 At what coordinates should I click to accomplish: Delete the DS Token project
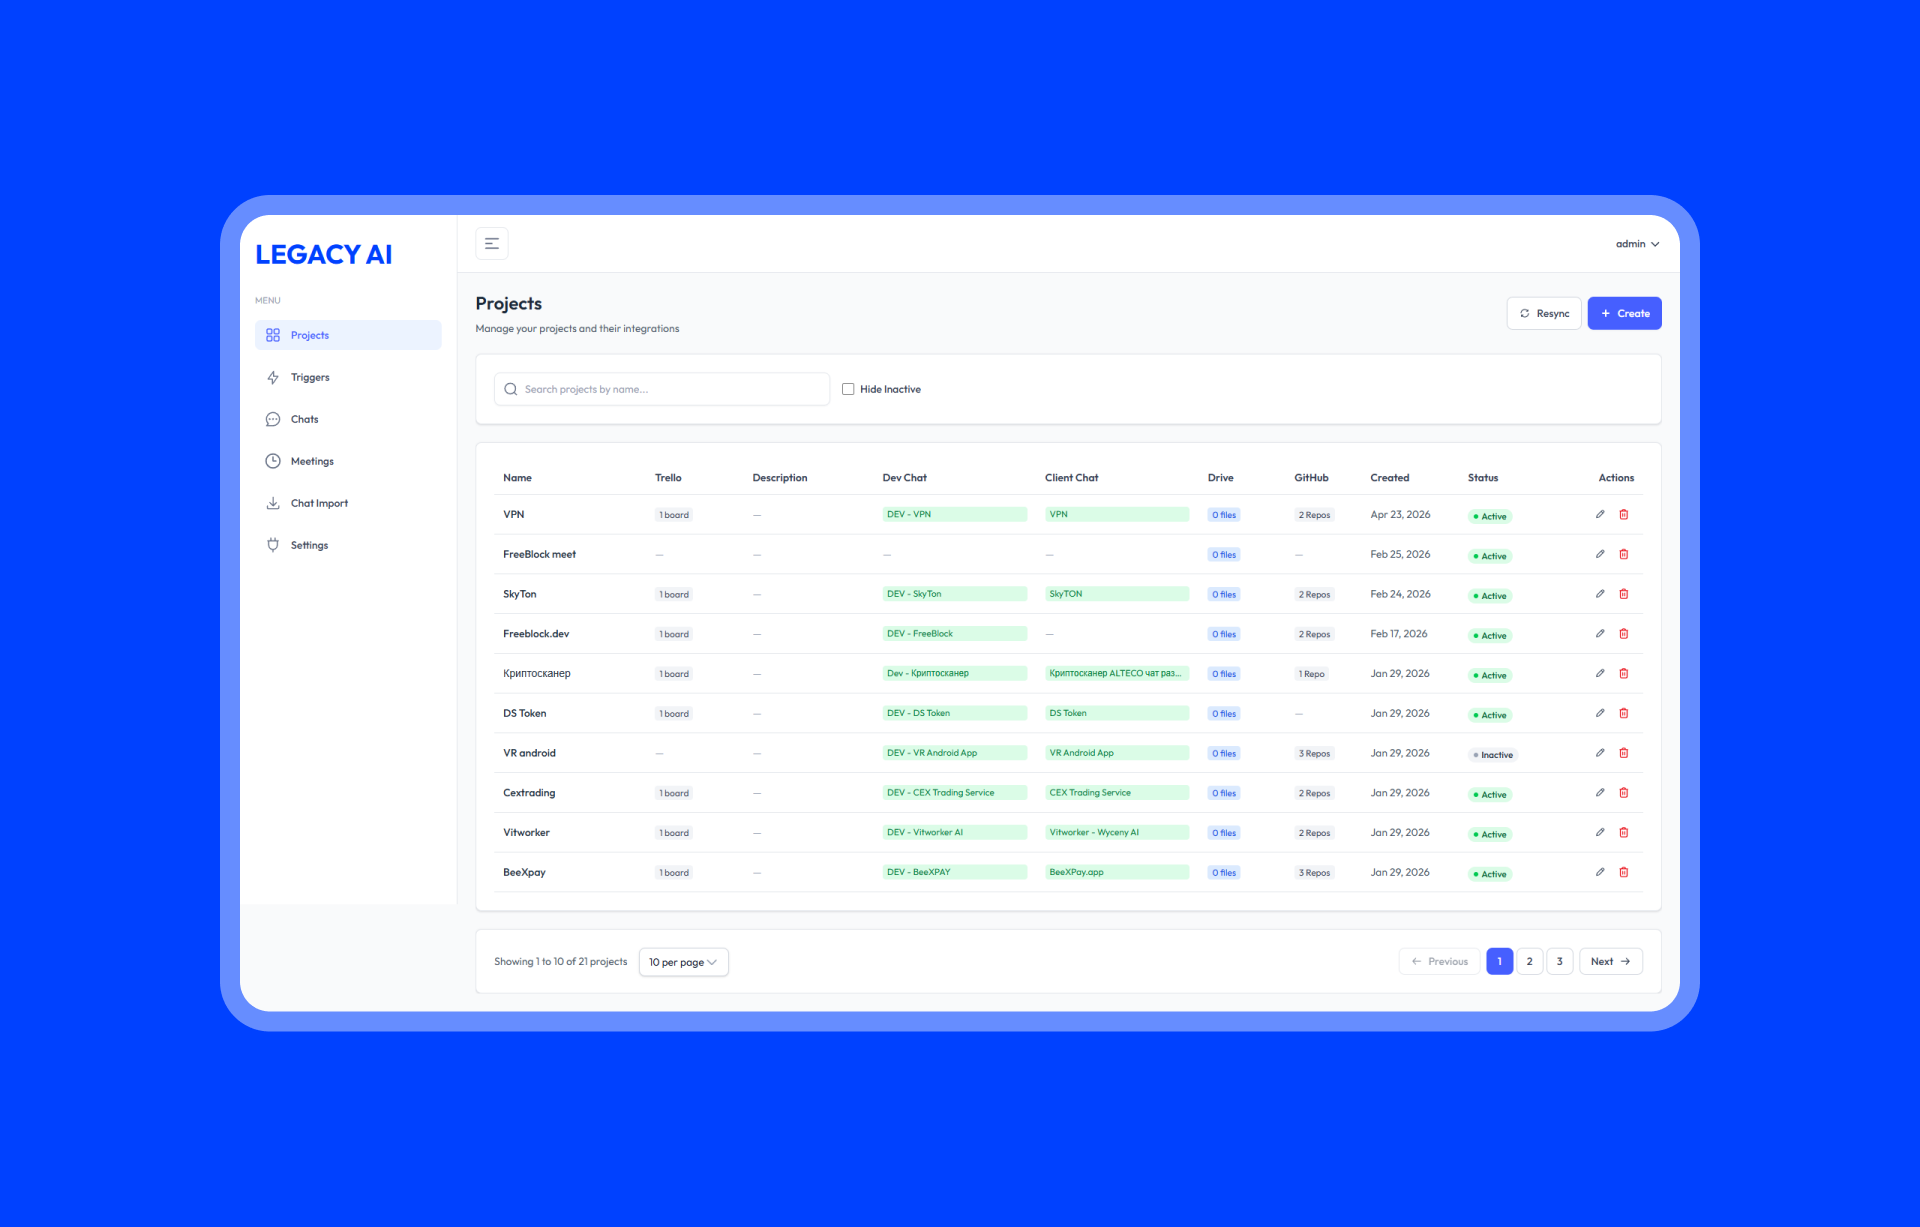tap(1624, 713)
